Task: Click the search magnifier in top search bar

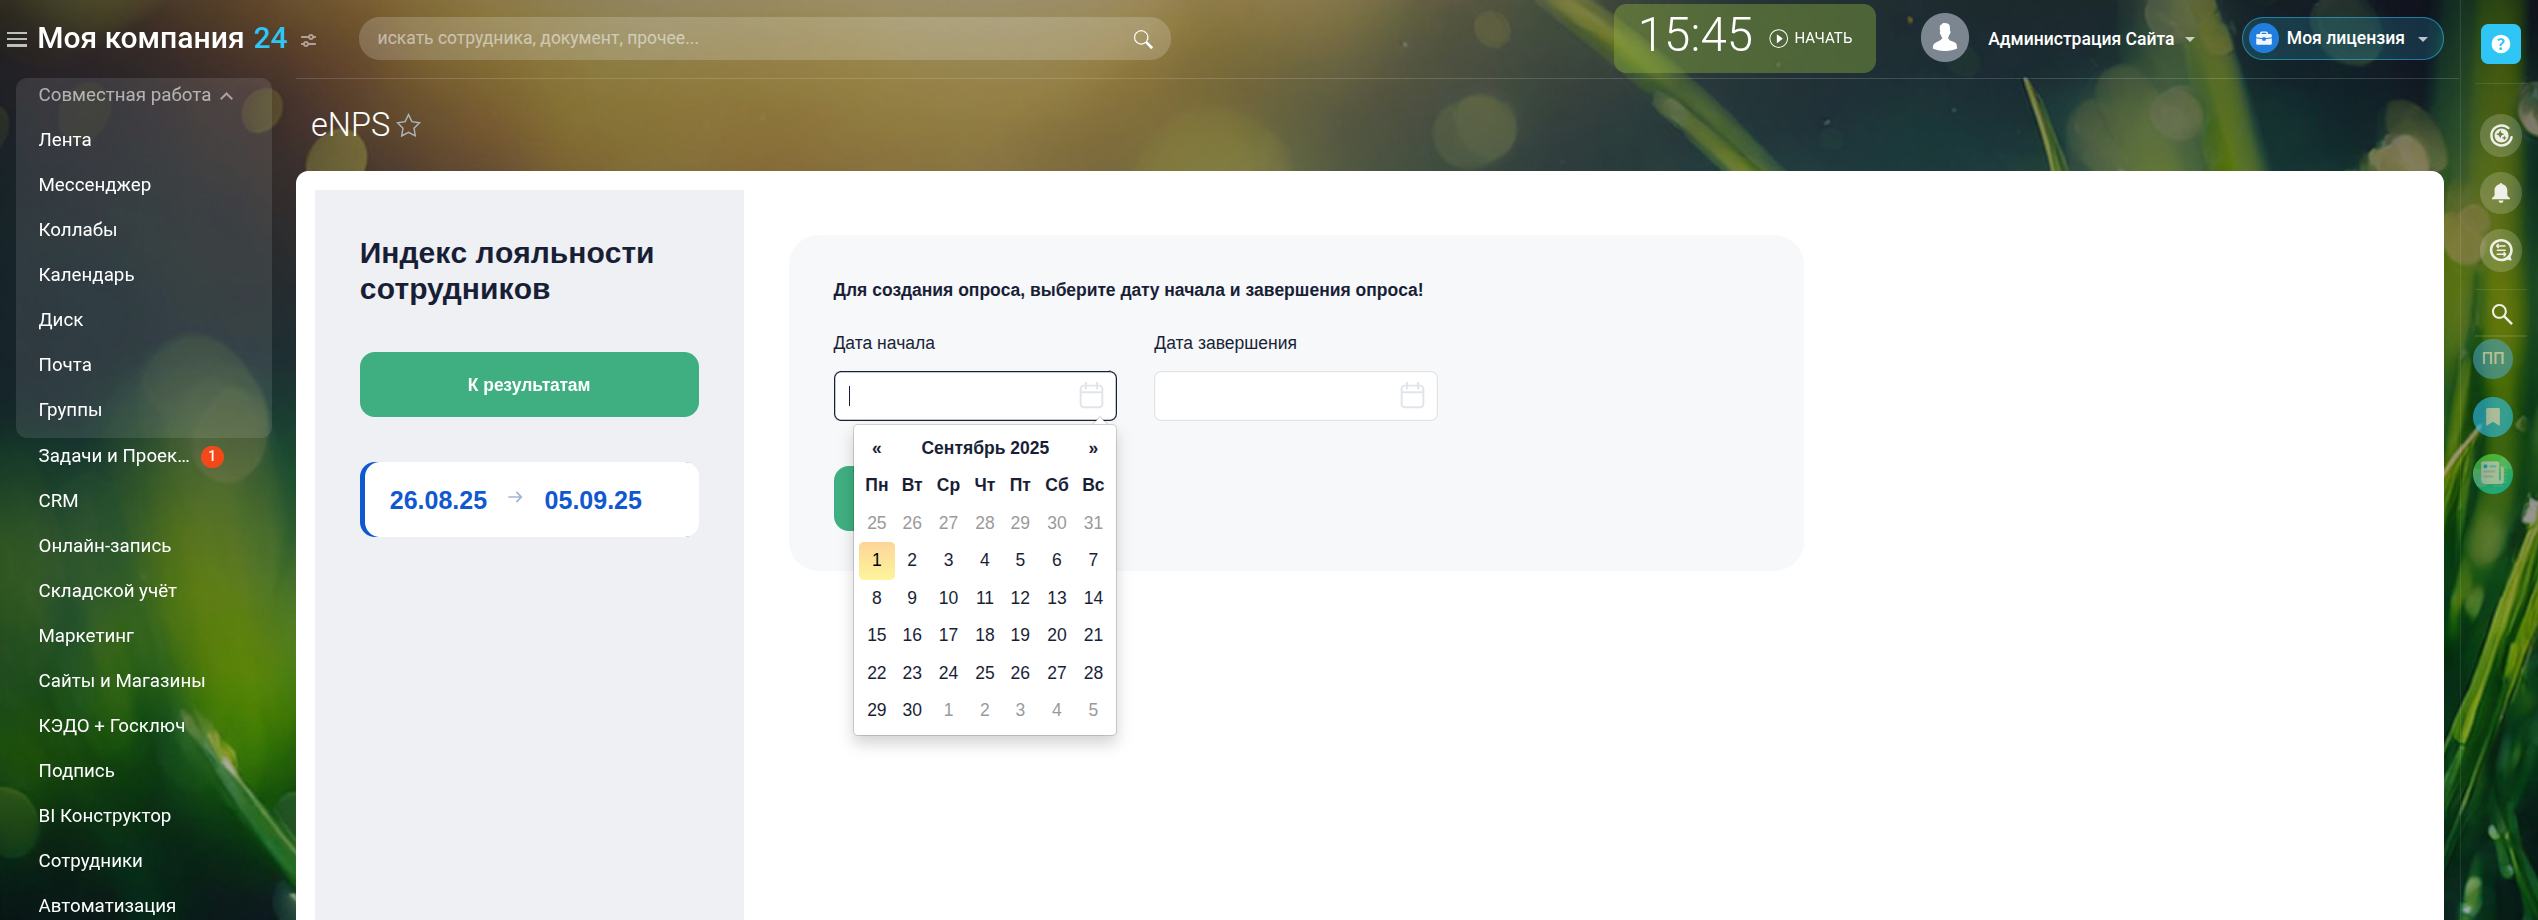Action: pyautogui.click(x=1142, y=39)
